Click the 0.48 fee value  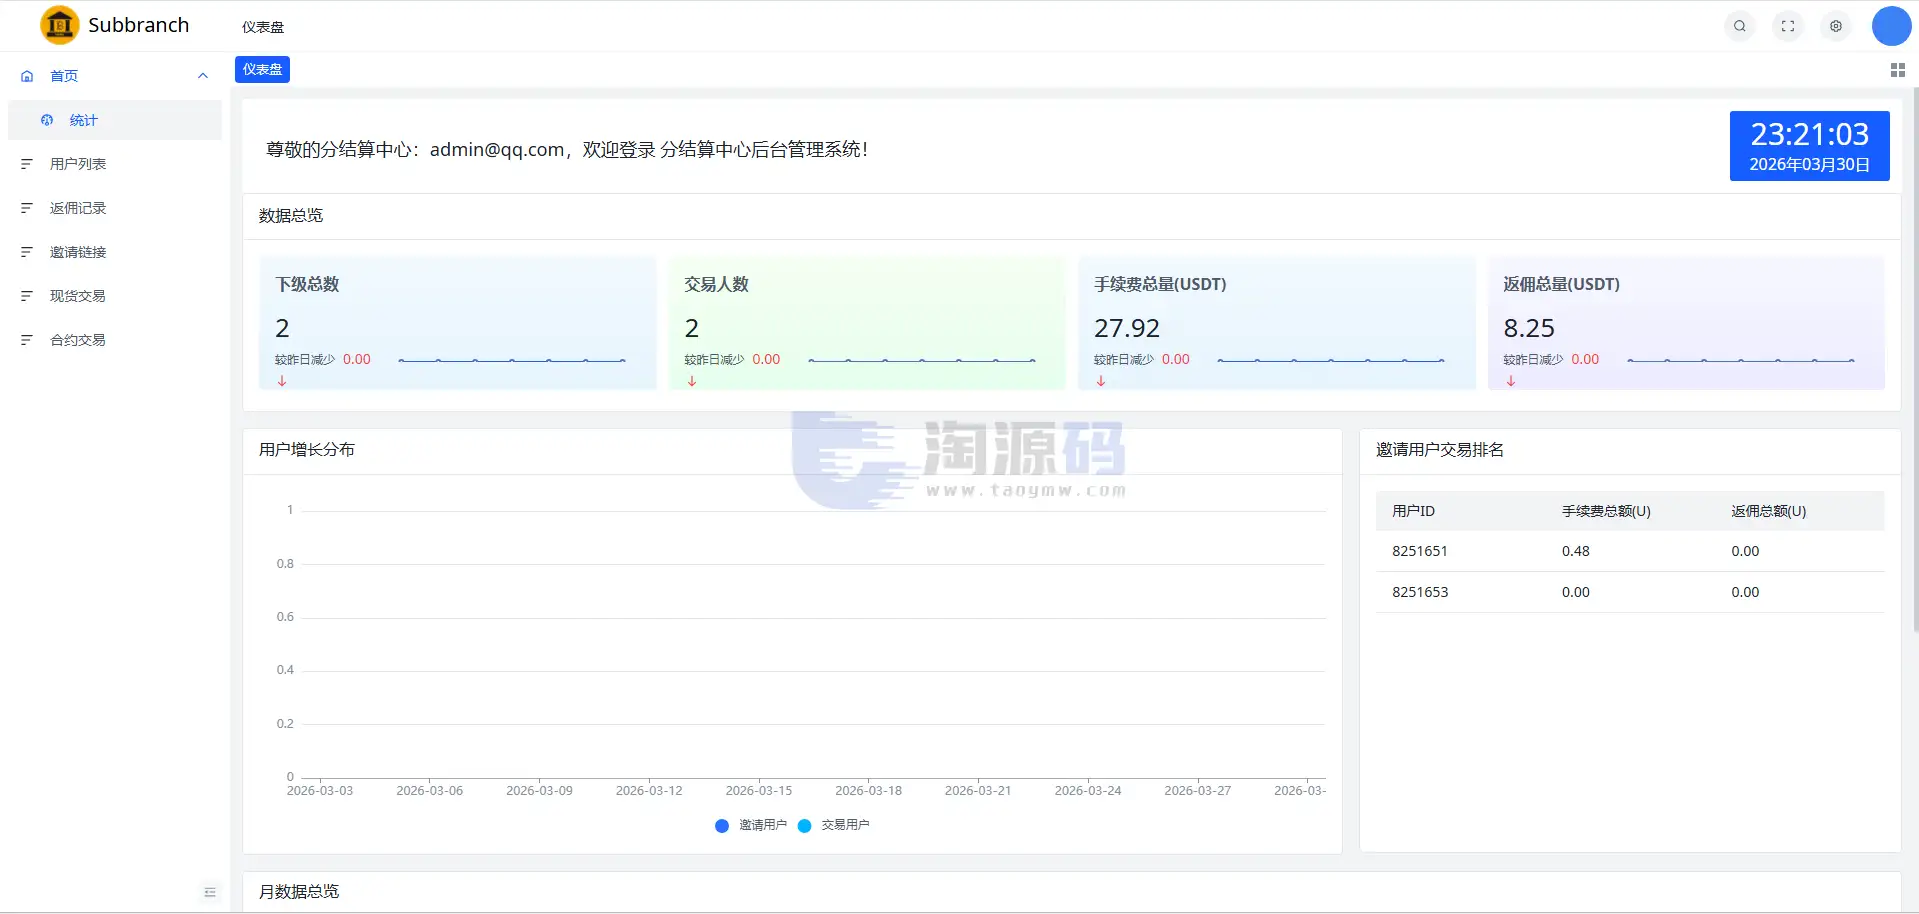click(1576, 551)
